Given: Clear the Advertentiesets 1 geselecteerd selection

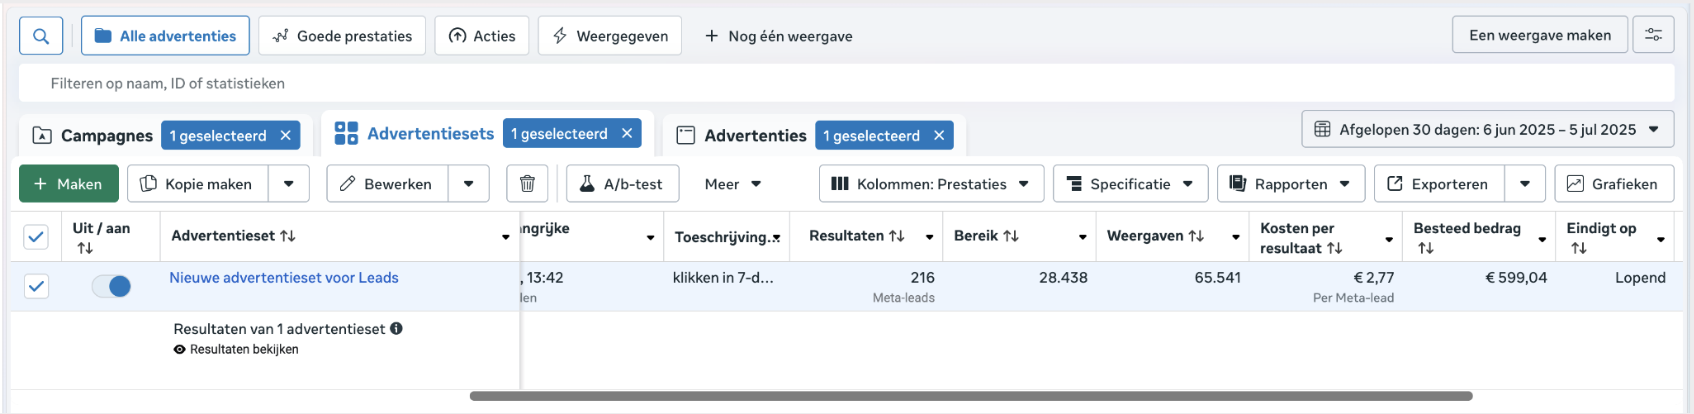Looking at the screenshot, I should tap(627, 133).
